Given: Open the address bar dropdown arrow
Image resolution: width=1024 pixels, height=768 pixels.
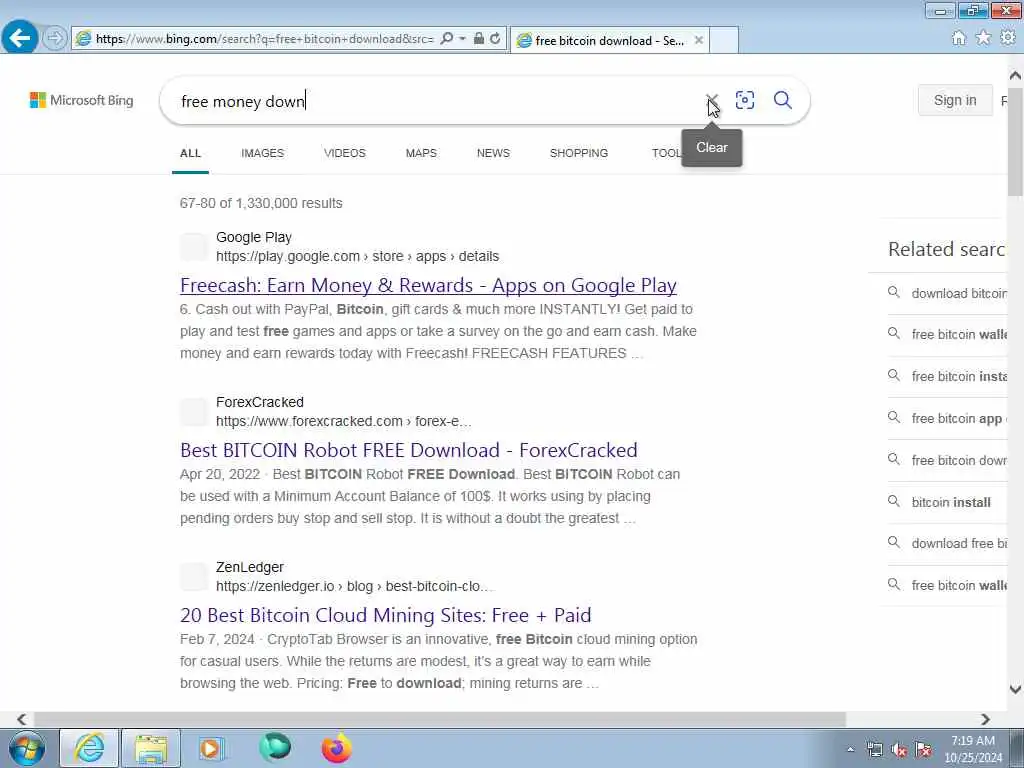Looking at the screenshot, I should coord(462,39).
